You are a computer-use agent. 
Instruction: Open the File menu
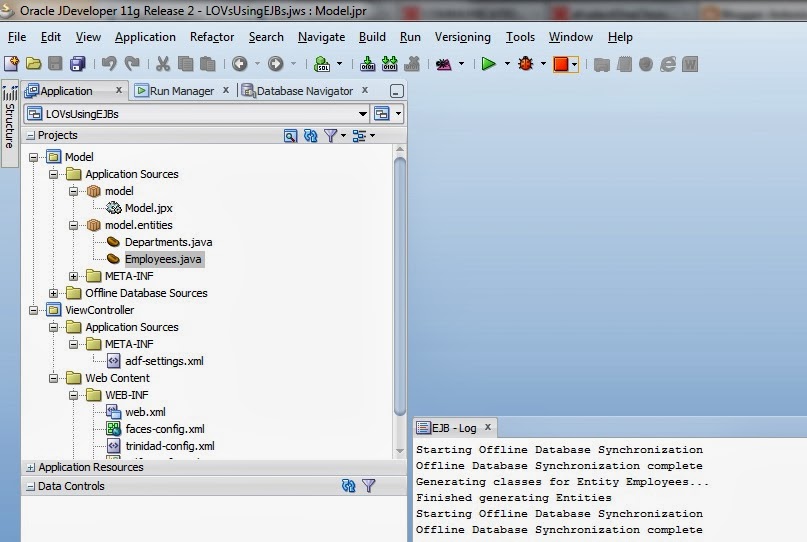(x=17, y=37)
